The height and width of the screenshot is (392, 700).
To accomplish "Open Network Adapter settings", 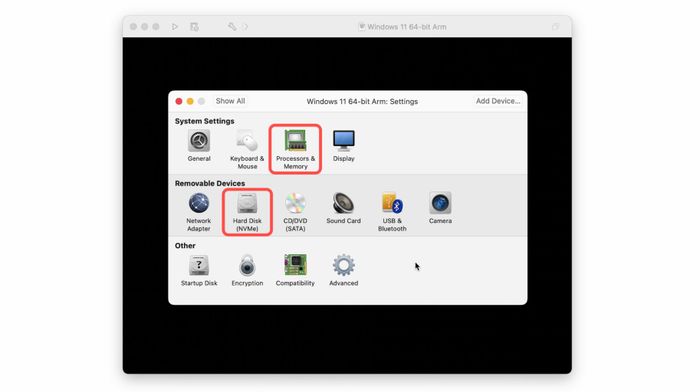I will tap(199, 212).
